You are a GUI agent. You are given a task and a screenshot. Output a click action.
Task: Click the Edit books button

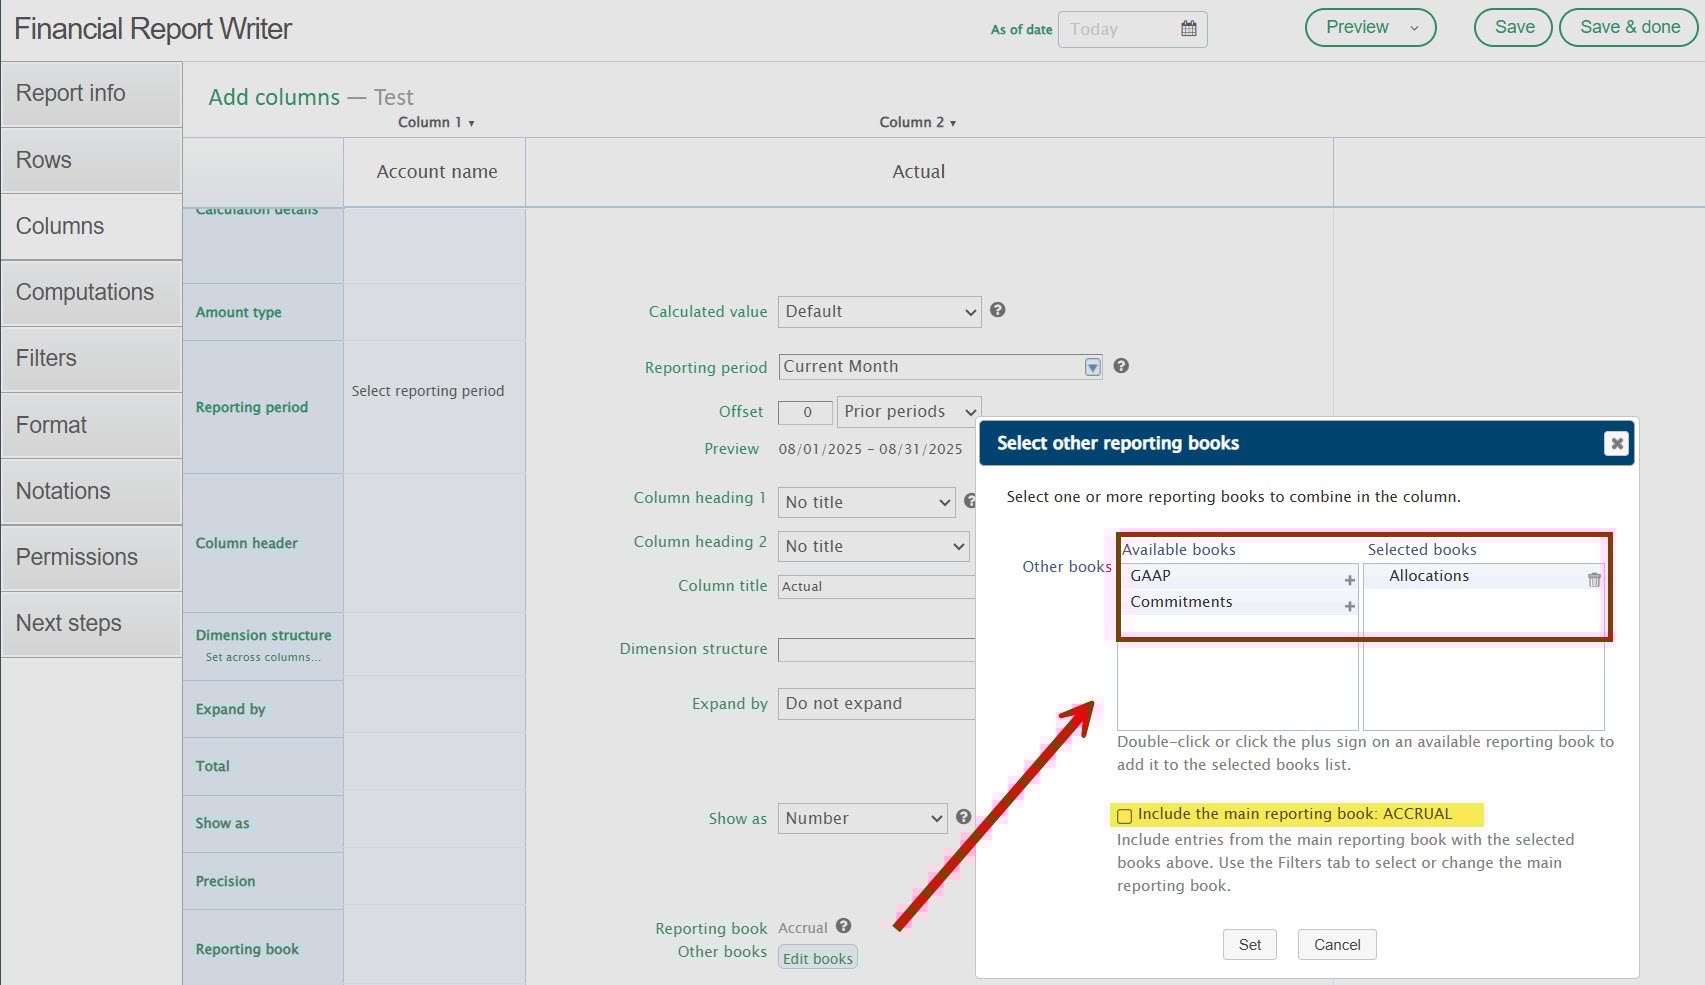click(x=818, y=957)
